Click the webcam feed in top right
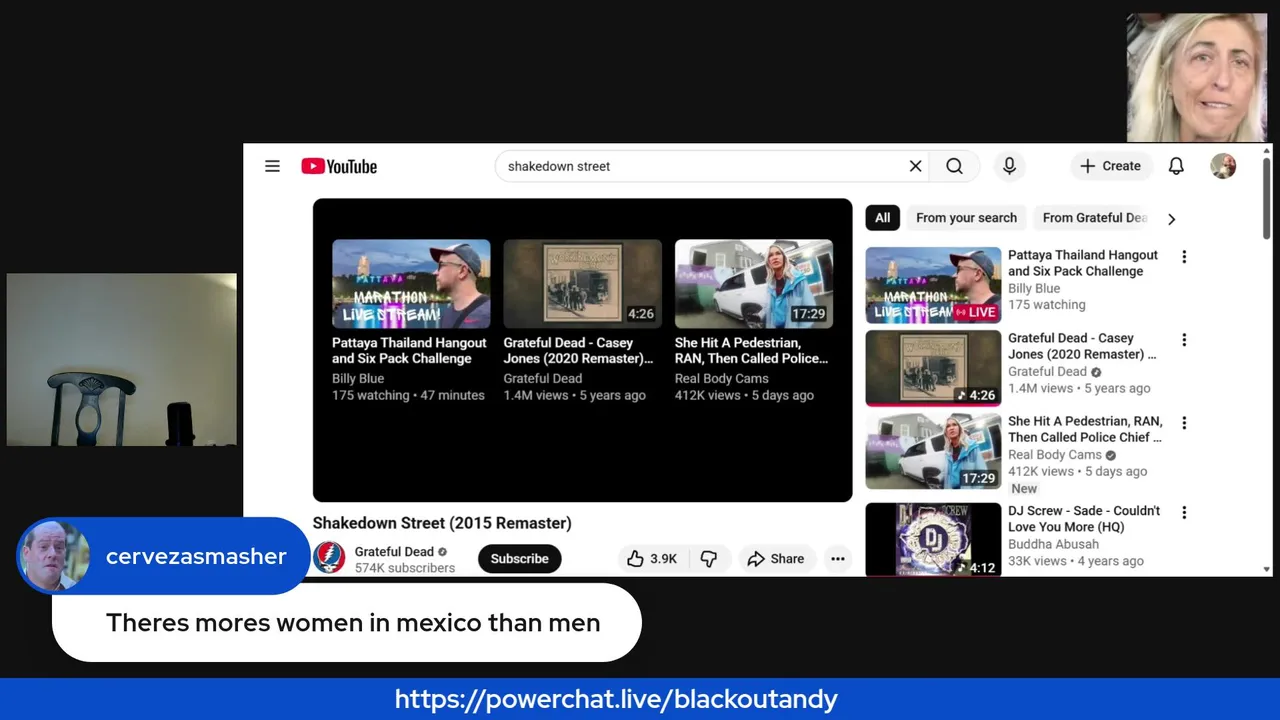The image size is (1280, 720). click(x=1197, y=78)
